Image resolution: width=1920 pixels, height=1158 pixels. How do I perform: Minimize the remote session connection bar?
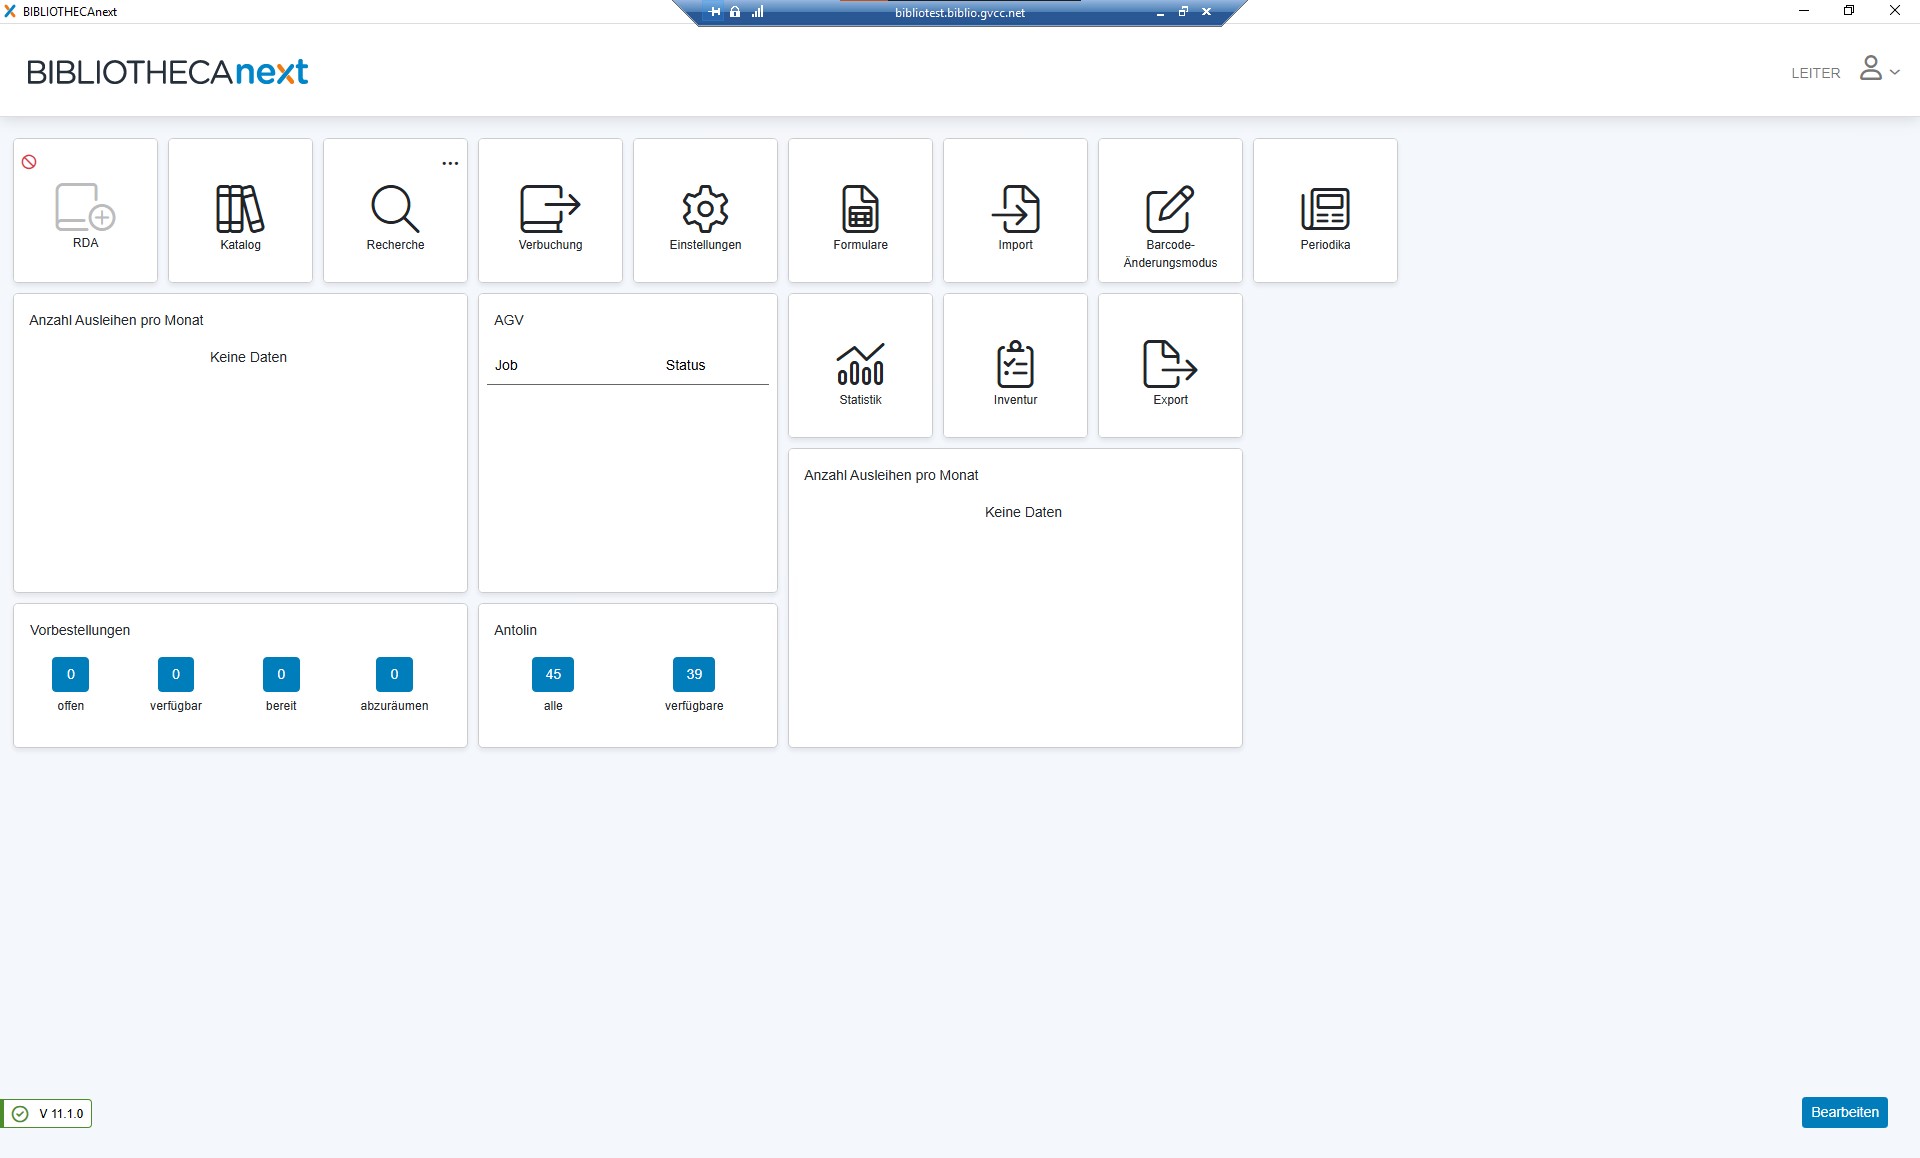pyautogui.click(x=1160, y=13)
